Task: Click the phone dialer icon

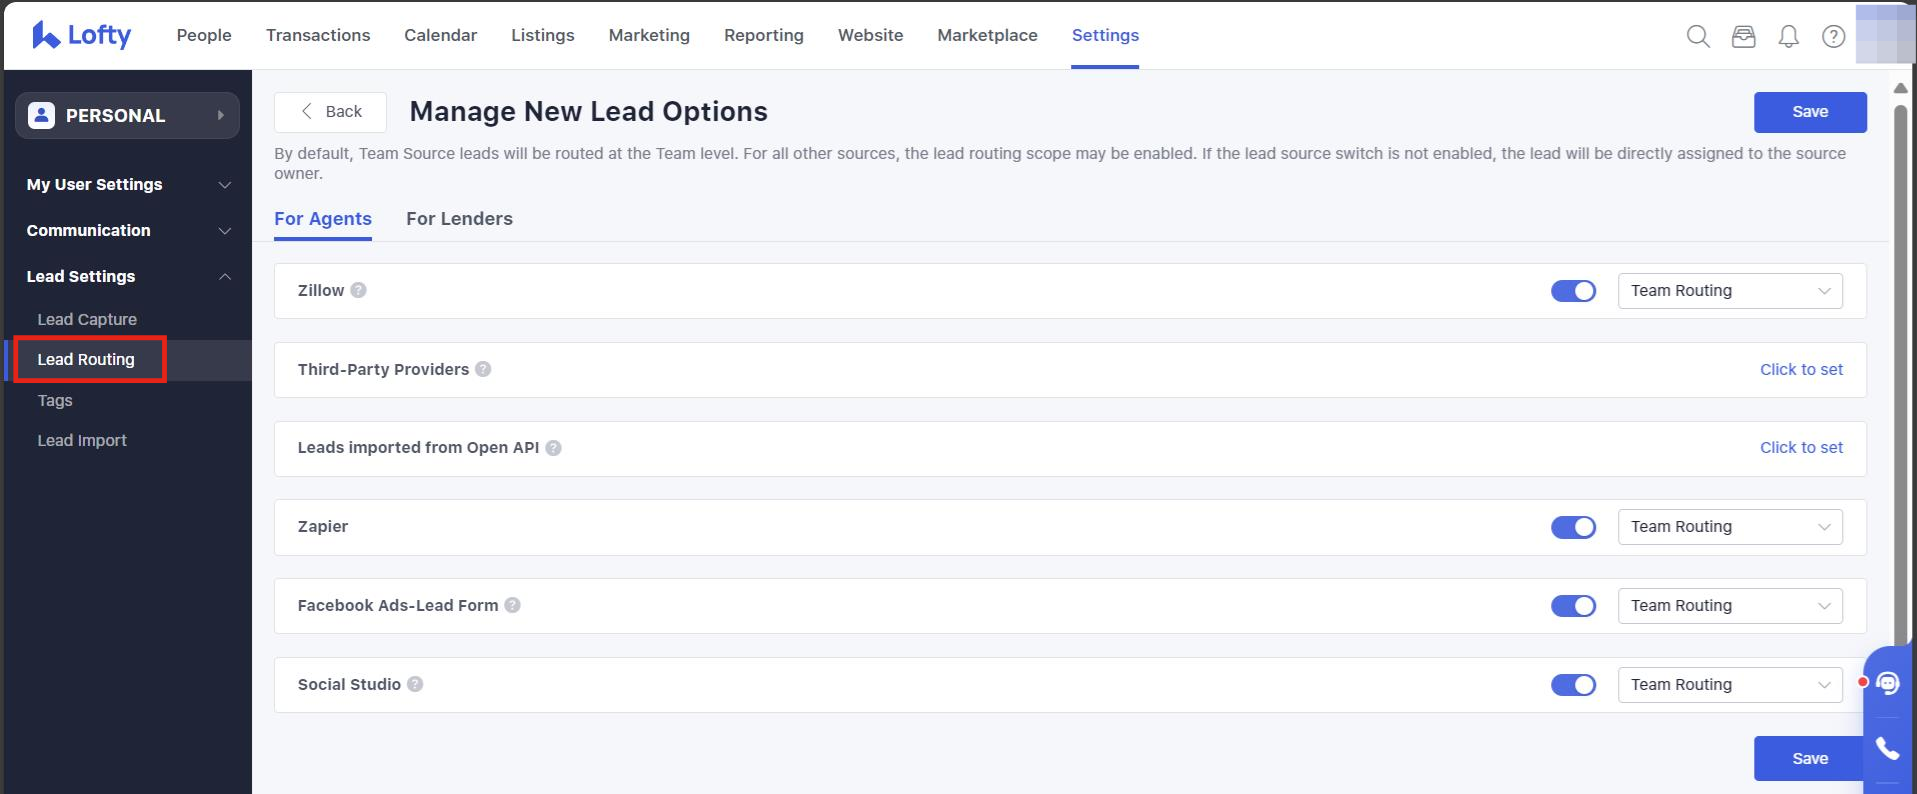Action: click(x=1887, y=748)
